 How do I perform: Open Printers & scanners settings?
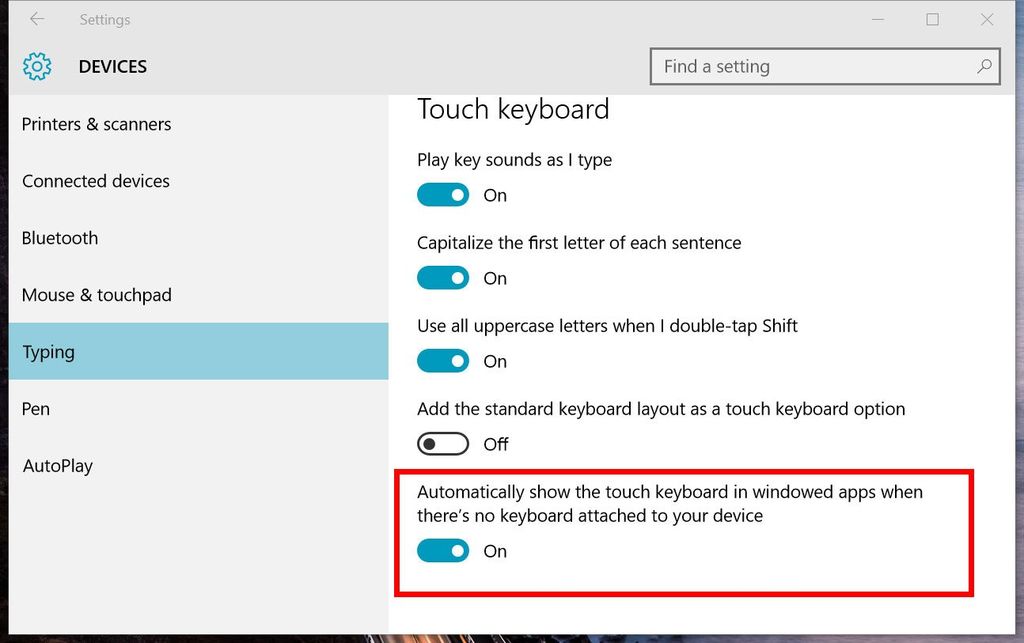click(96, 124)
